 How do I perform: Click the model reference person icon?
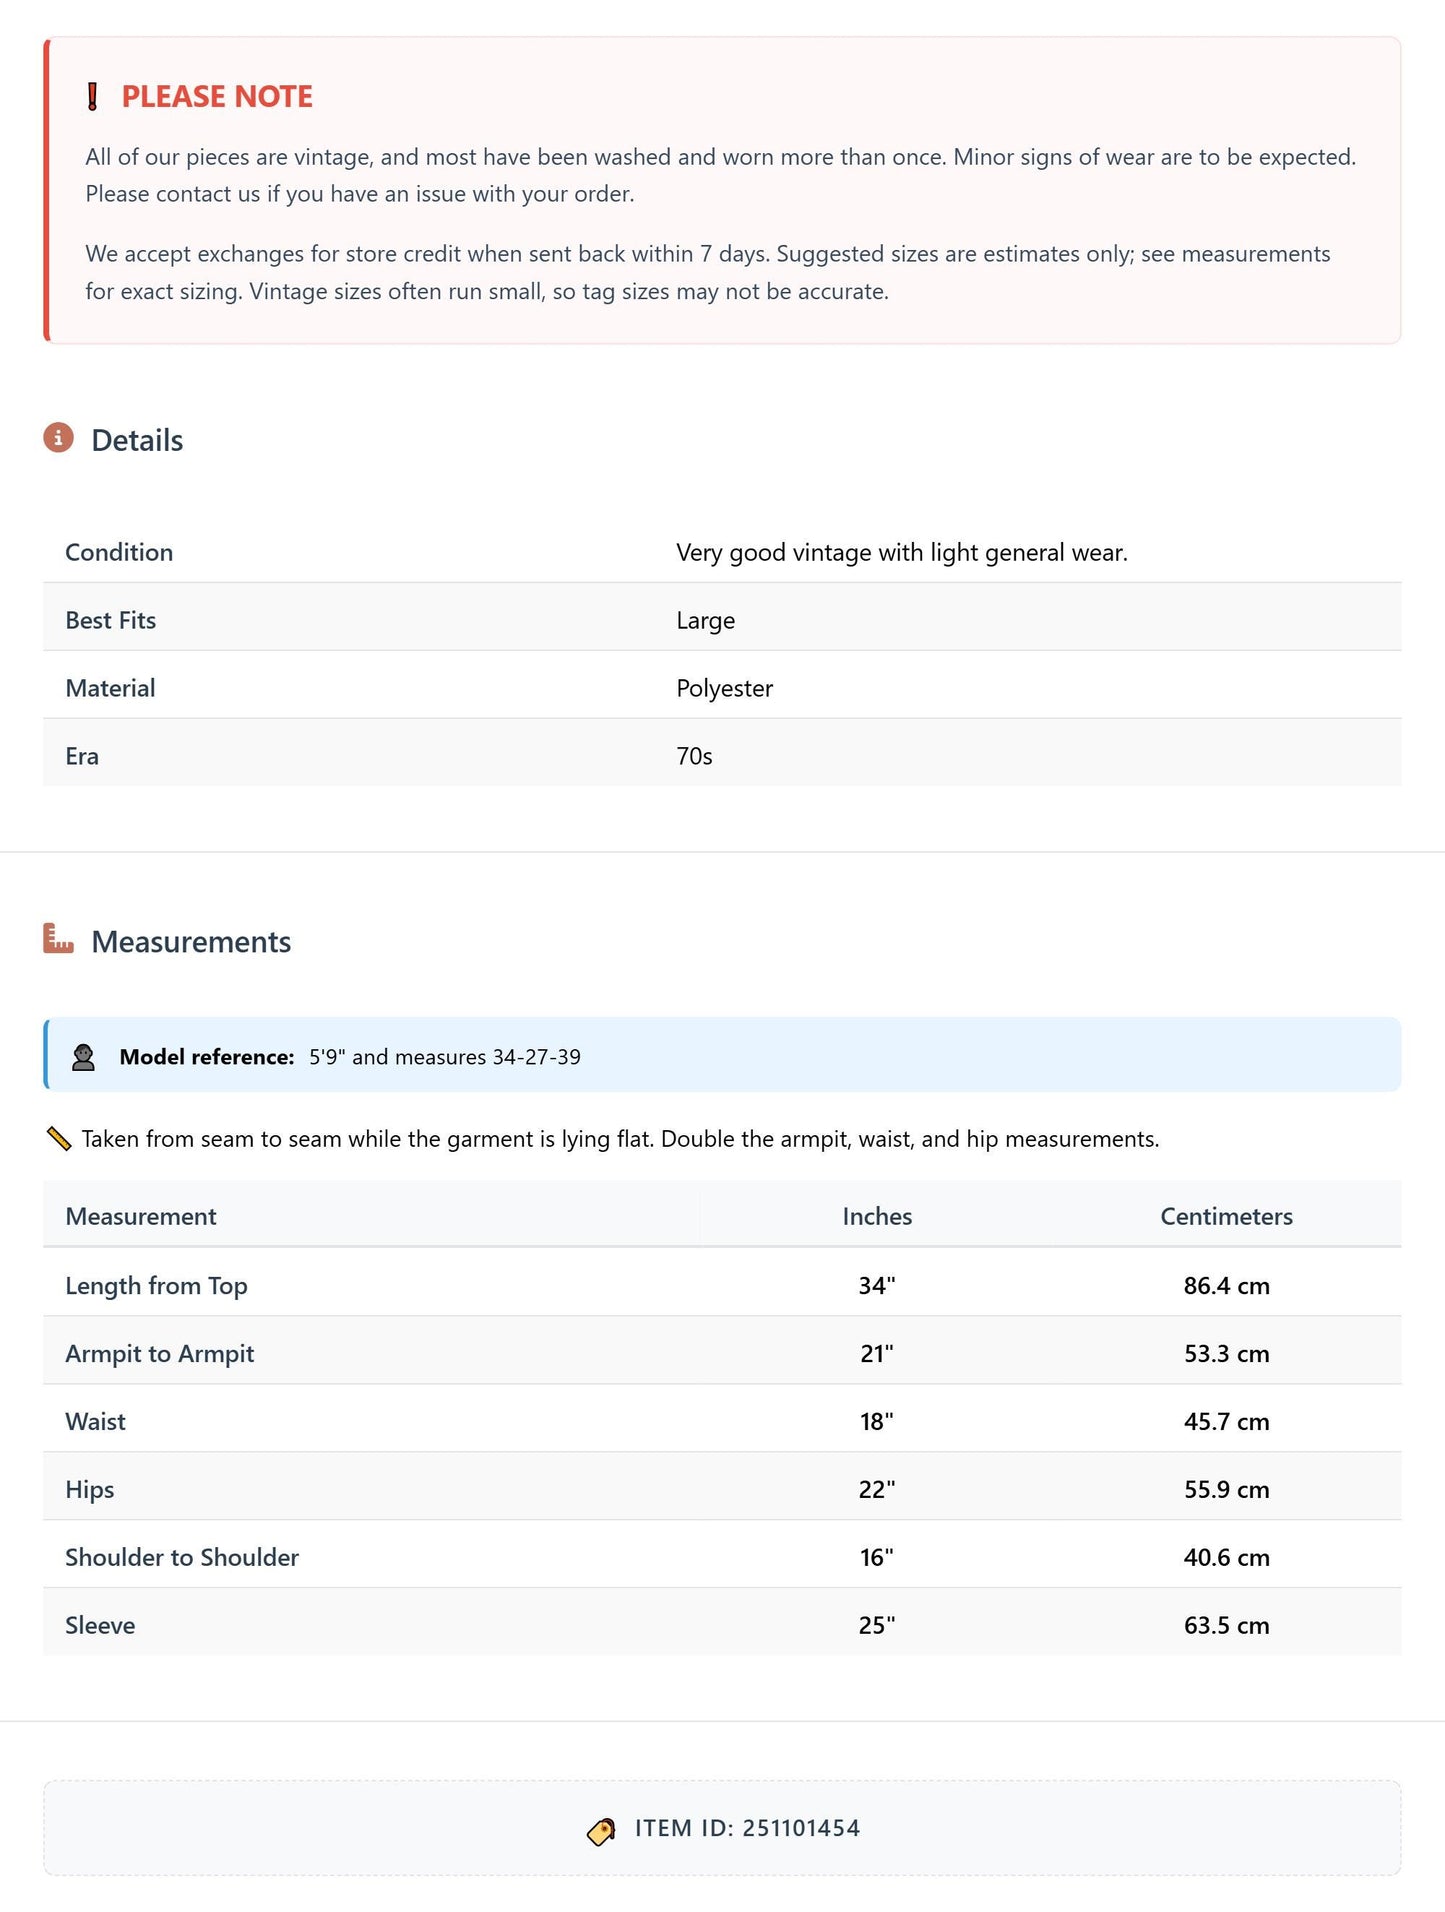84,1057
